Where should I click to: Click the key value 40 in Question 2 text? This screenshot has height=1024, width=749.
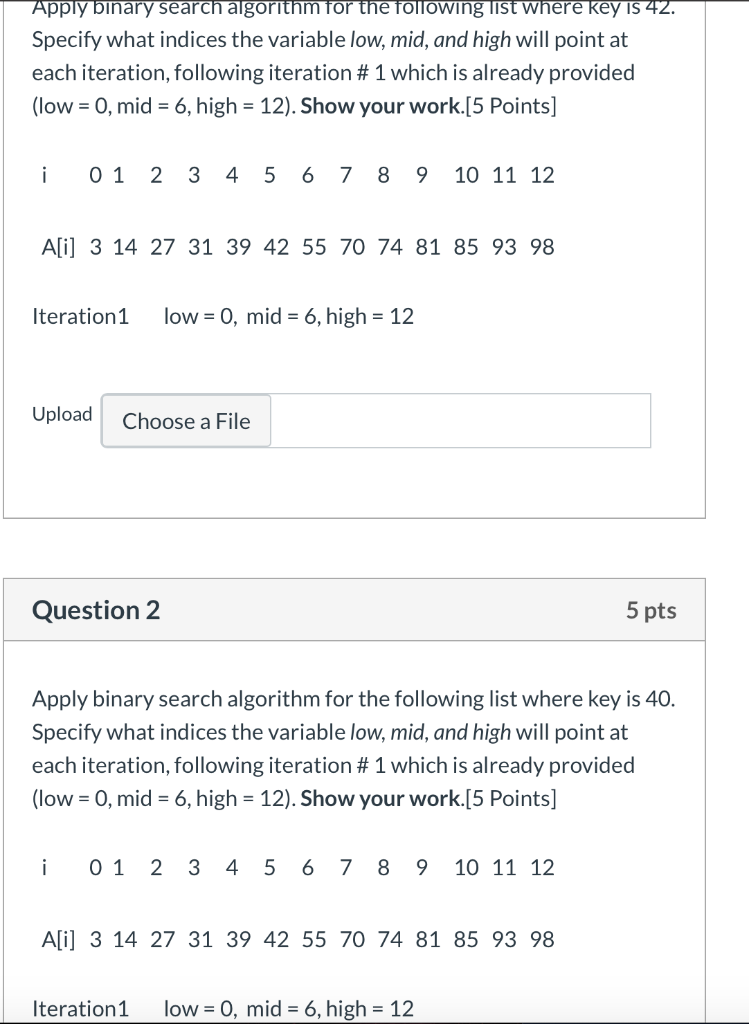[656, 698]
